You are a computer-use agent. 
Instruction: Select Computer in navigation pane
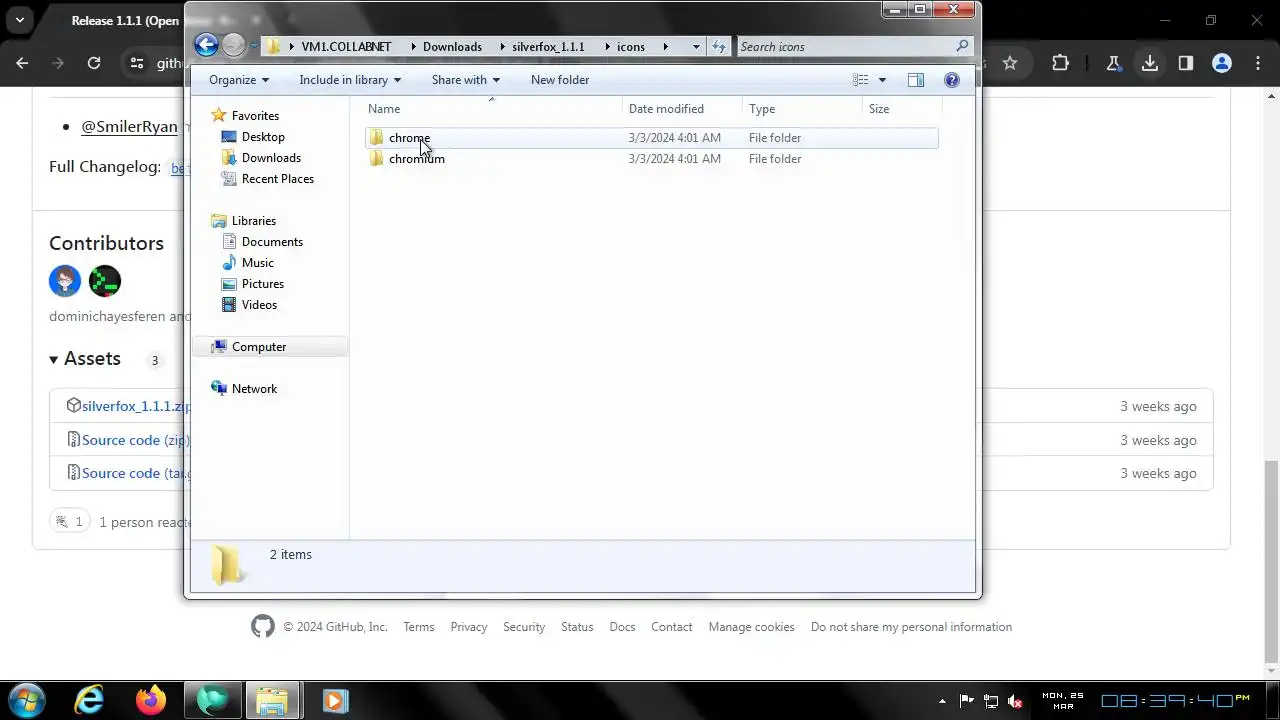(259, 347)
